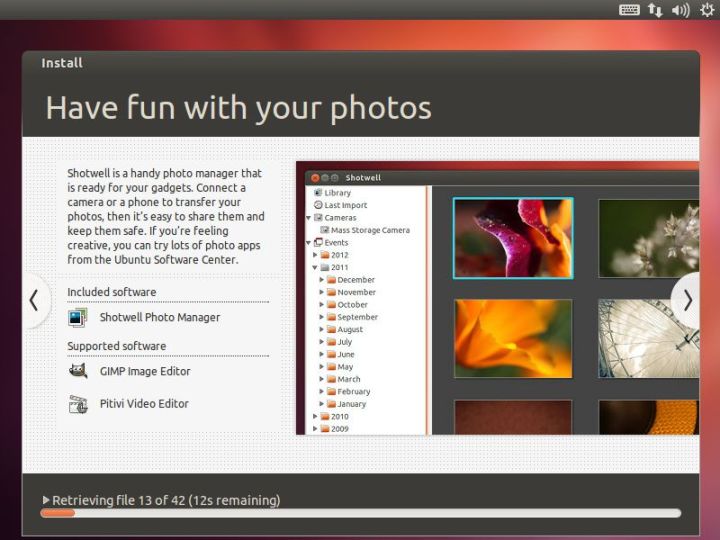Expand the 2012 events folder
This screenshot has height=540, width=720.
(x=315, y=255)
